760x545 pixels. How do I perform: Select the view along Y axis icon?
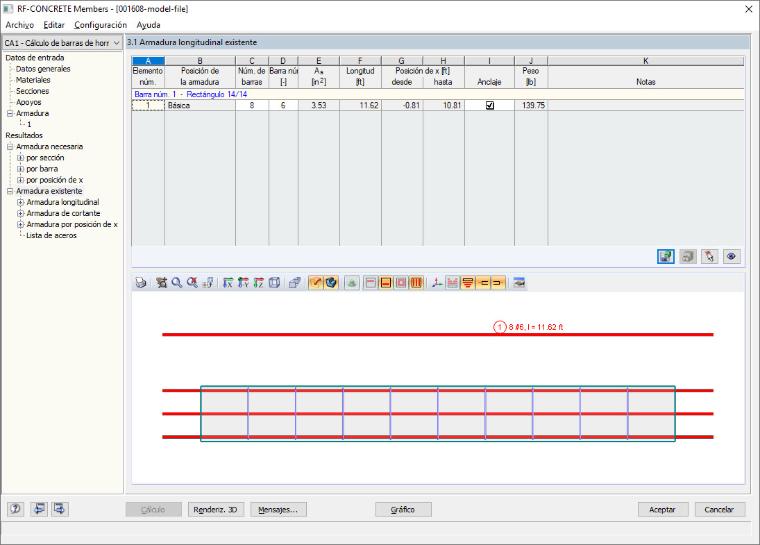243,282
